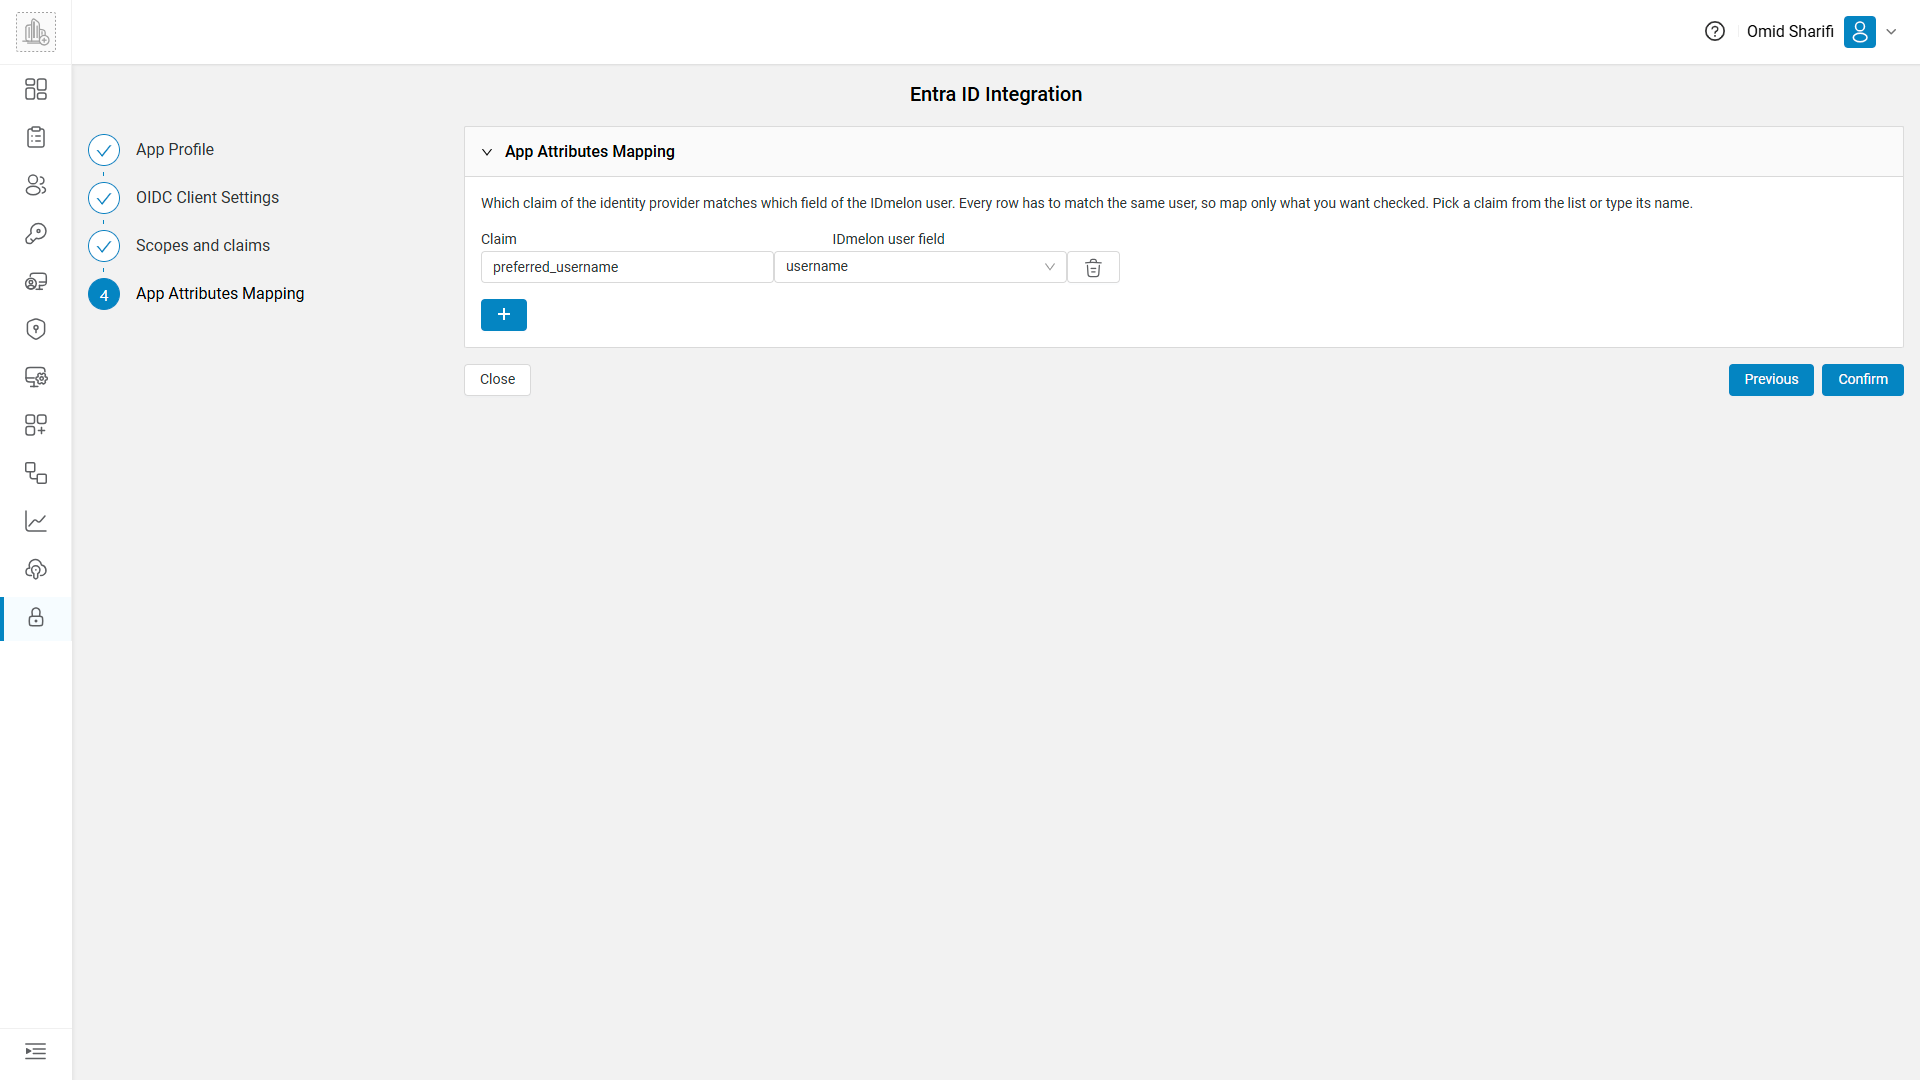The width and height of the screenshot is (1920, 1080).
Task: Open the clipboard list icon in sidebar
Action: [x=36, y=137]
